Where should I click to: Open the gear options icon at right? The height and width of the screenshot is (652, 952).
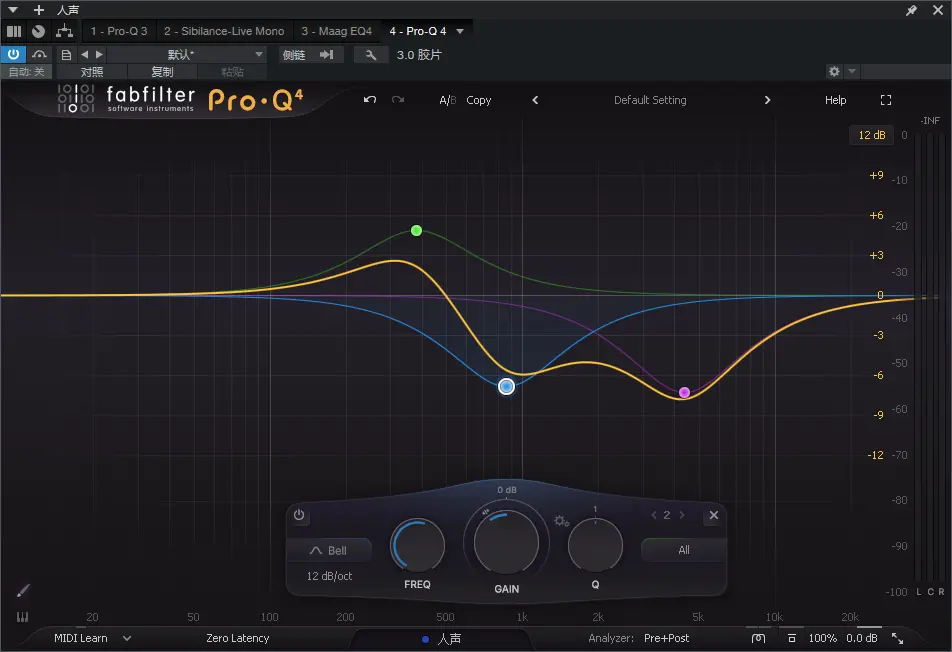(834, 71)
